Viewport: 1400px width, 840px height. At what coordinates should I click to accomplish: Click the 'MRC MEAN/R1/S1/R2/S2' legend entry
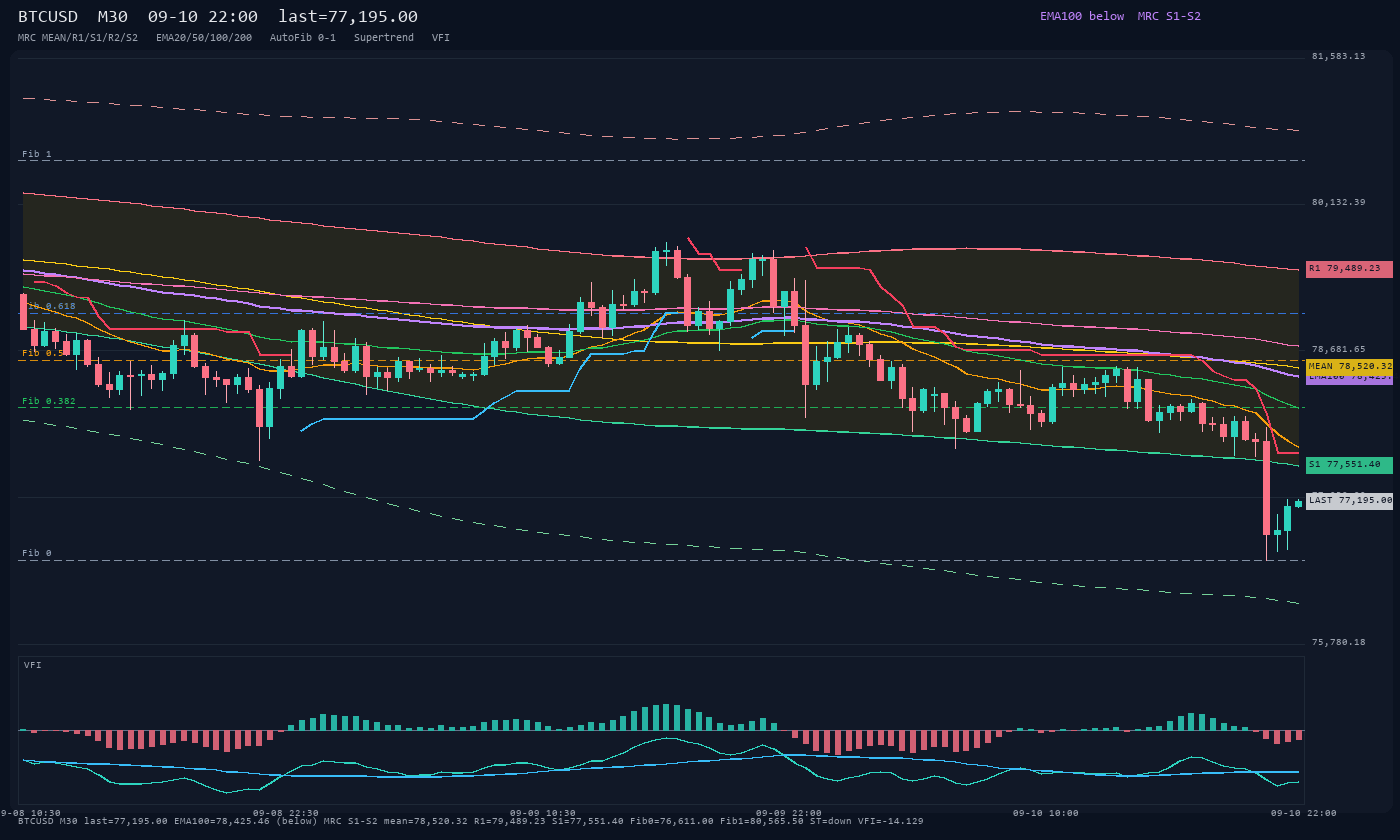pyautogui.click(x=78, y=38)
